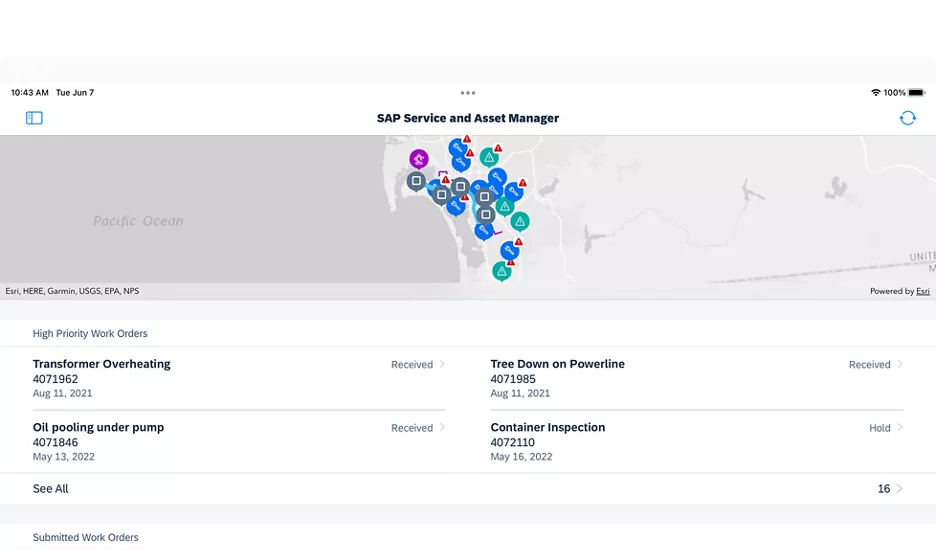This screenshot has height=550, width=936.
Task: See all high priority work orders
Action: click(x=468, y=488)
